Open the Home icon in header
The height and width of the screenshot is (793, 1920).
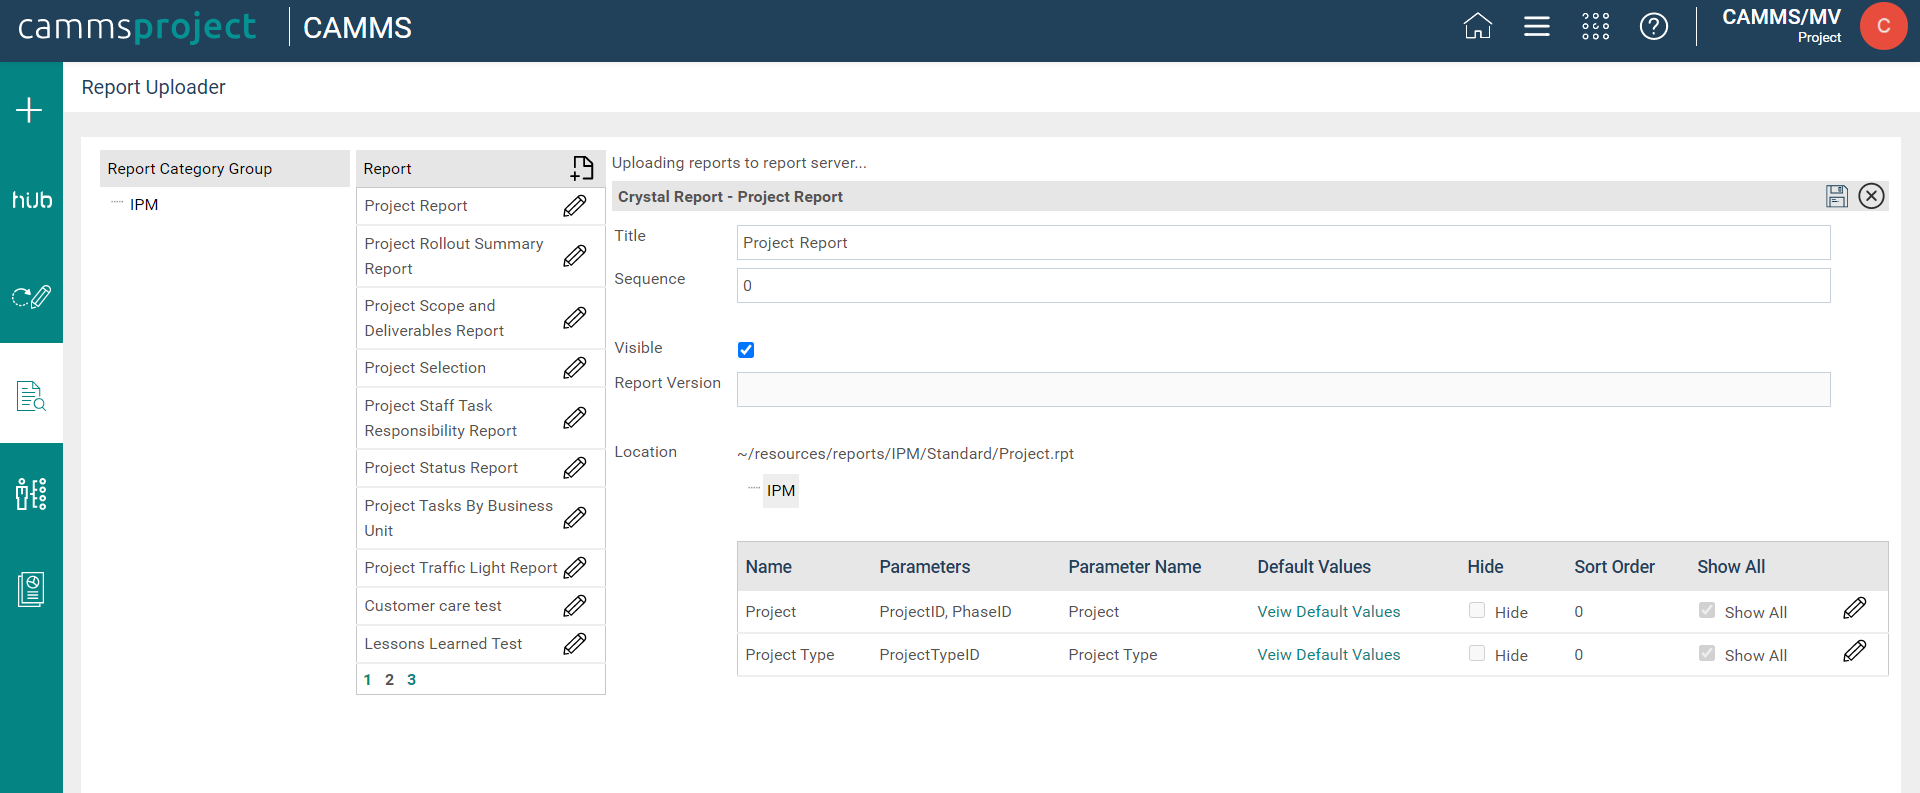1477,26
